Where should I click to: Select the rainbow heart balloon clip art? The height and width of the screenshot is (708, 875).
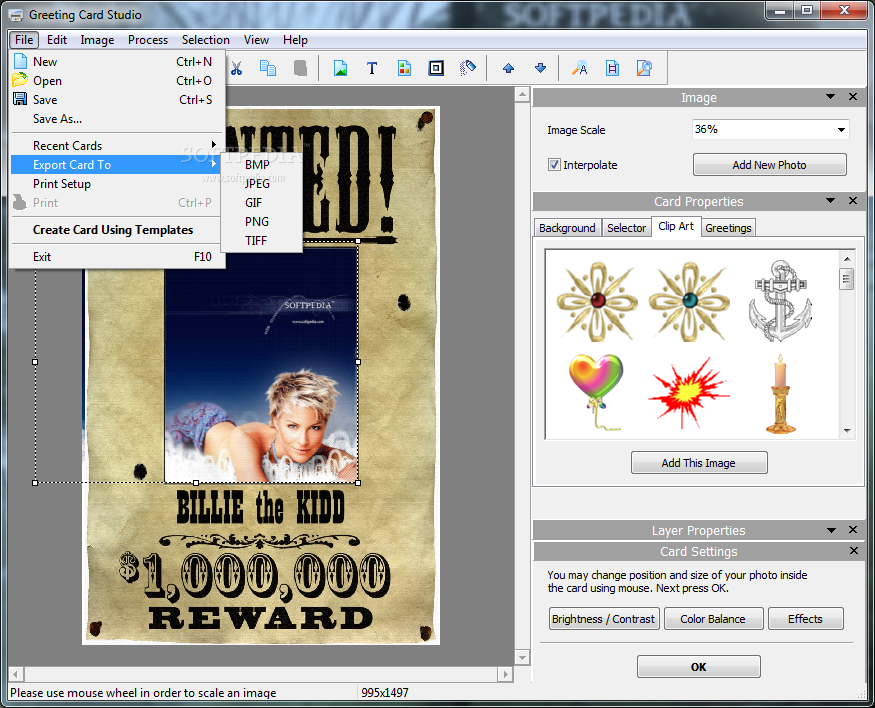596,391
